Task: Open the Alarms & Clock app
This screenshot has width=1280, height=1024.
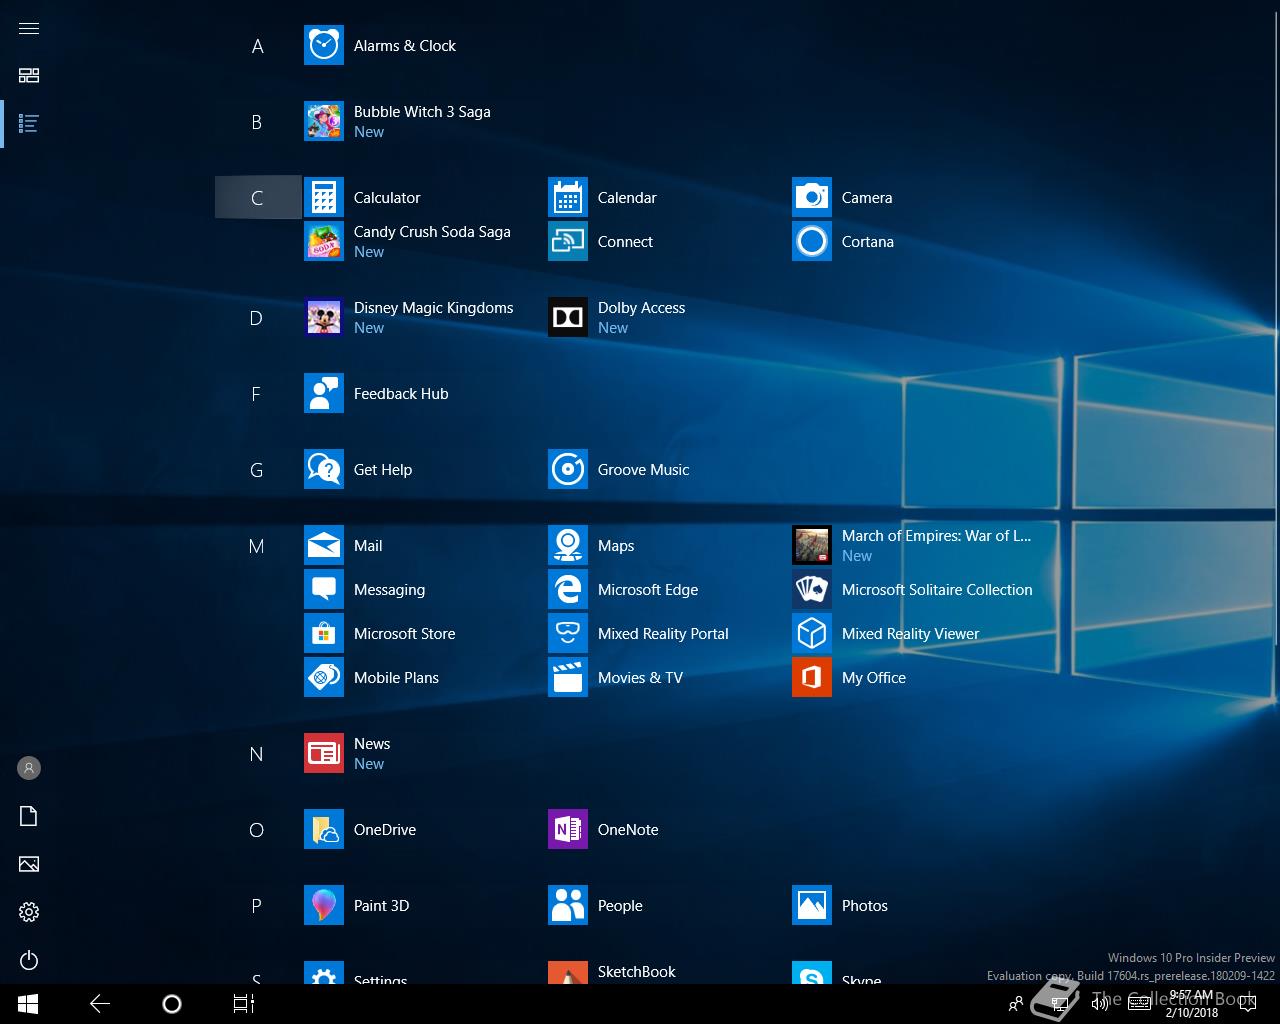Action: 380,46
